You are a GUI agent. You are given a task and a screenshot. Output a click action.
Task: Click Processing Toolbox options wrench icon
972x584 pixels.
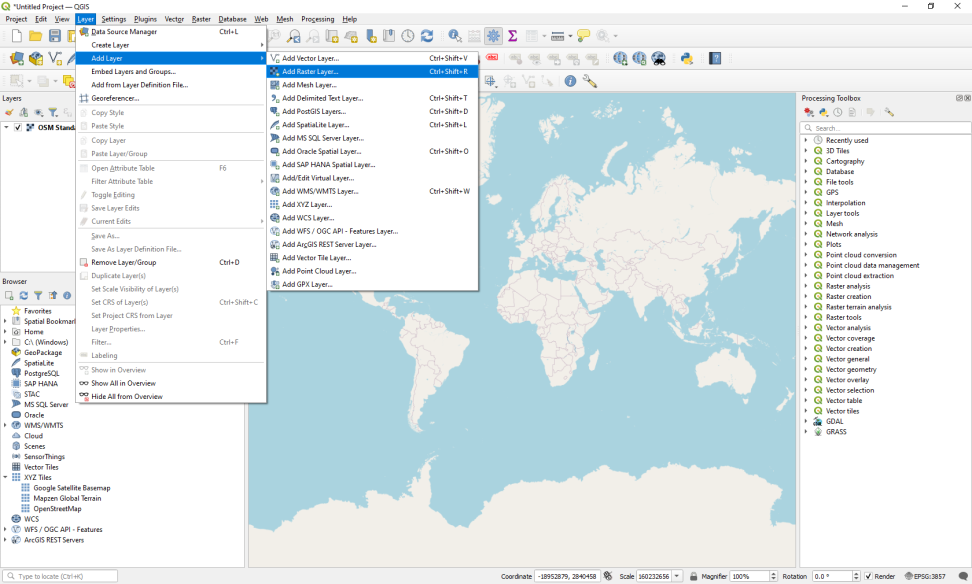click(890, 112)
